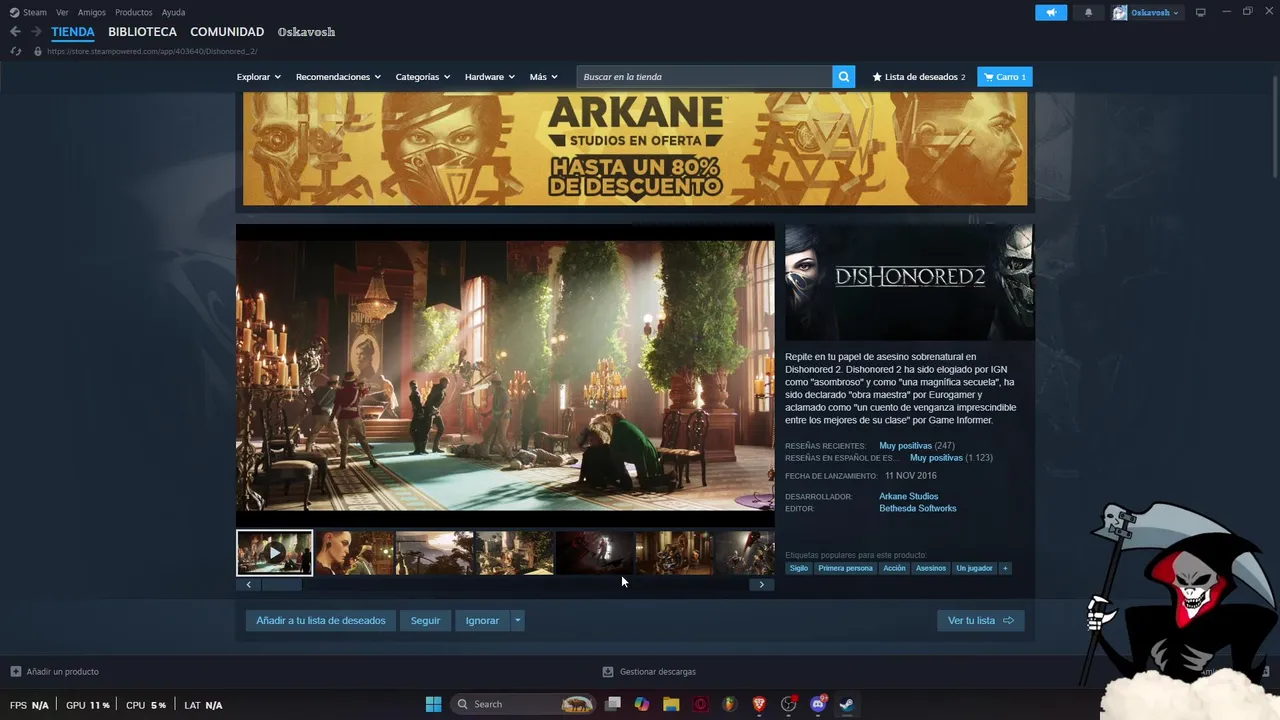Switch to the COMUNIDAD tab
1280x720 pixels.
[x=227, y=32]
